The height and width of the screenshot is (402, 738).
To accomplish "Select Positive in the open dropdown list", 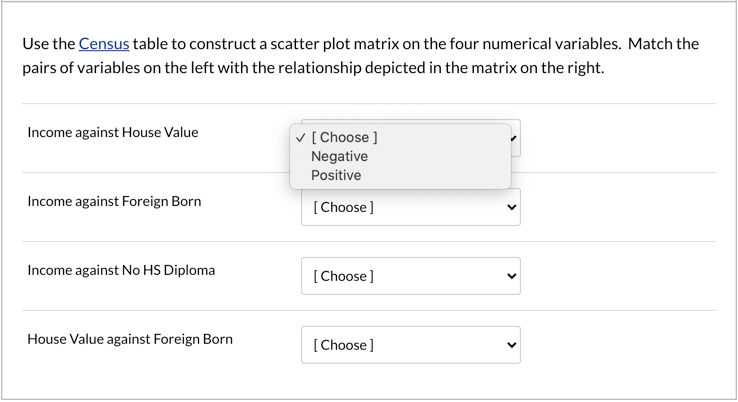I will (x=336, y=175).
